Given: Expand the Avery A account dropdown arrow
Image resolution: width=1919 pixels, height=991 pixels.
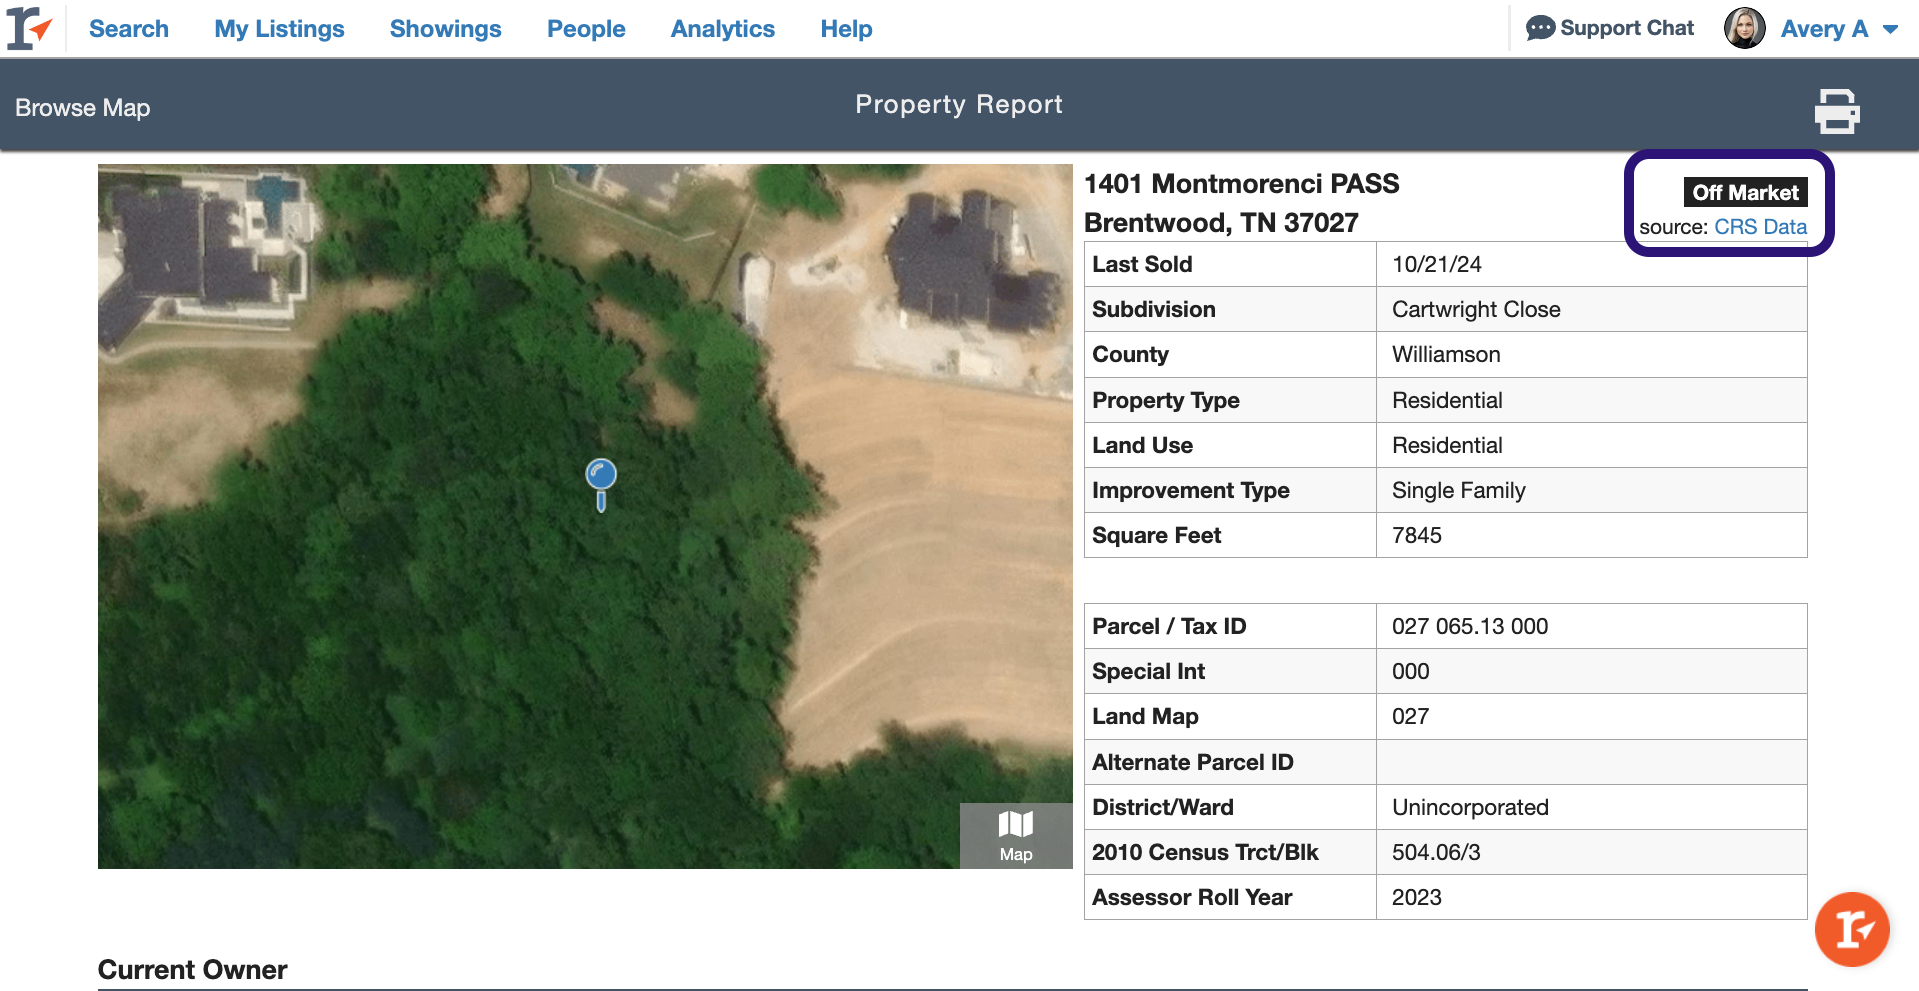Looking at the screenshot, I should (1890, 30).
